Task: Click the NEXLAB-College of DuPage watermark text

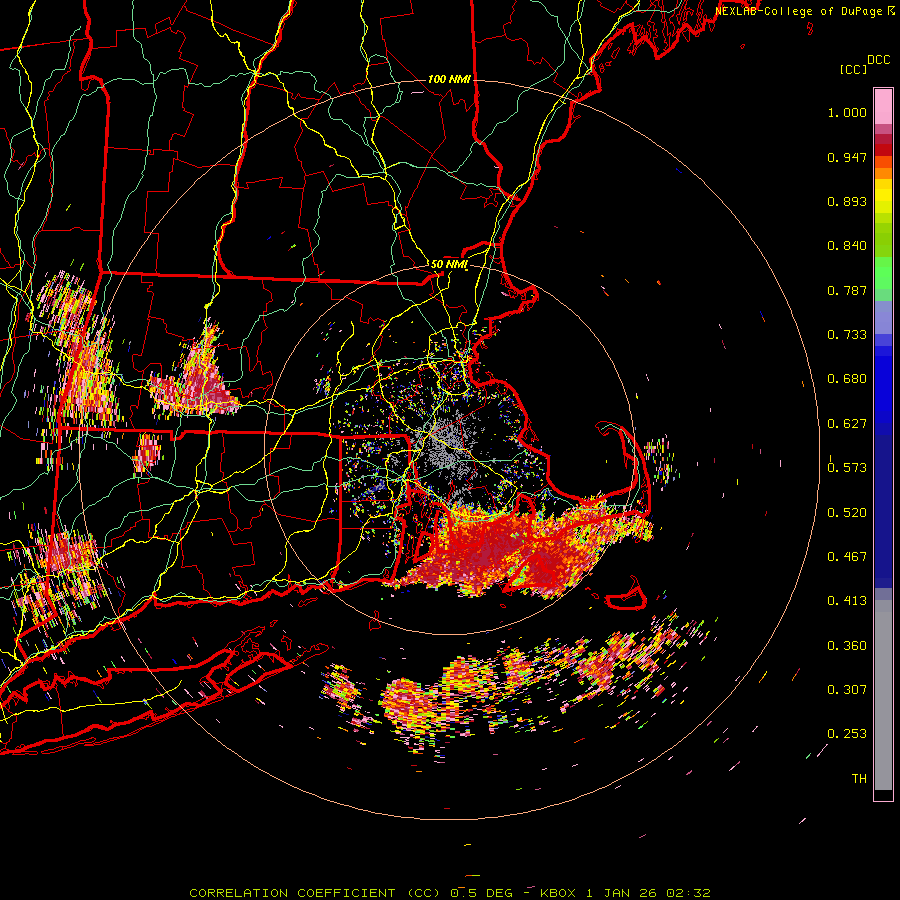Action: pos(804,11)
